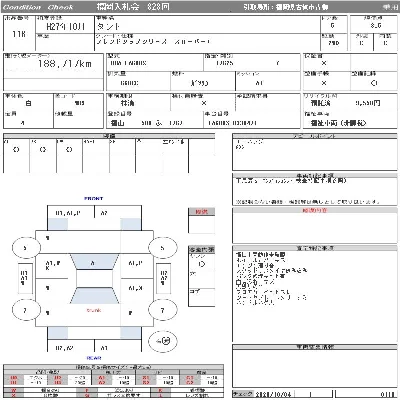
Task: Click the A1 rear bumper cell
Action: tap(118, 346)
